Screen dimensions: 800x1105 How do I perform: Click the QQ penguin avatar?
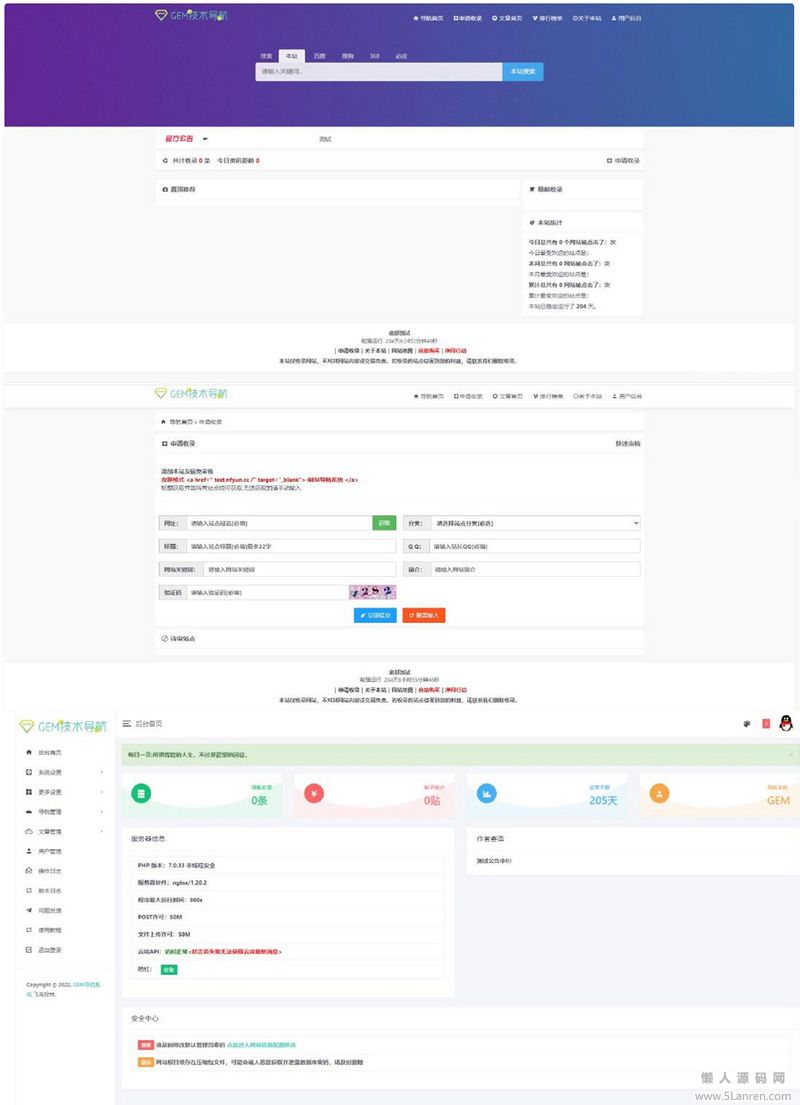[786, 723]
